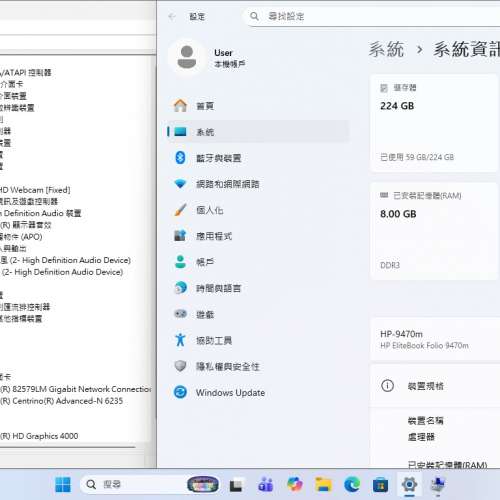
Task: Open the Home (首頁) settings page
Action: (x=258, y=106)
